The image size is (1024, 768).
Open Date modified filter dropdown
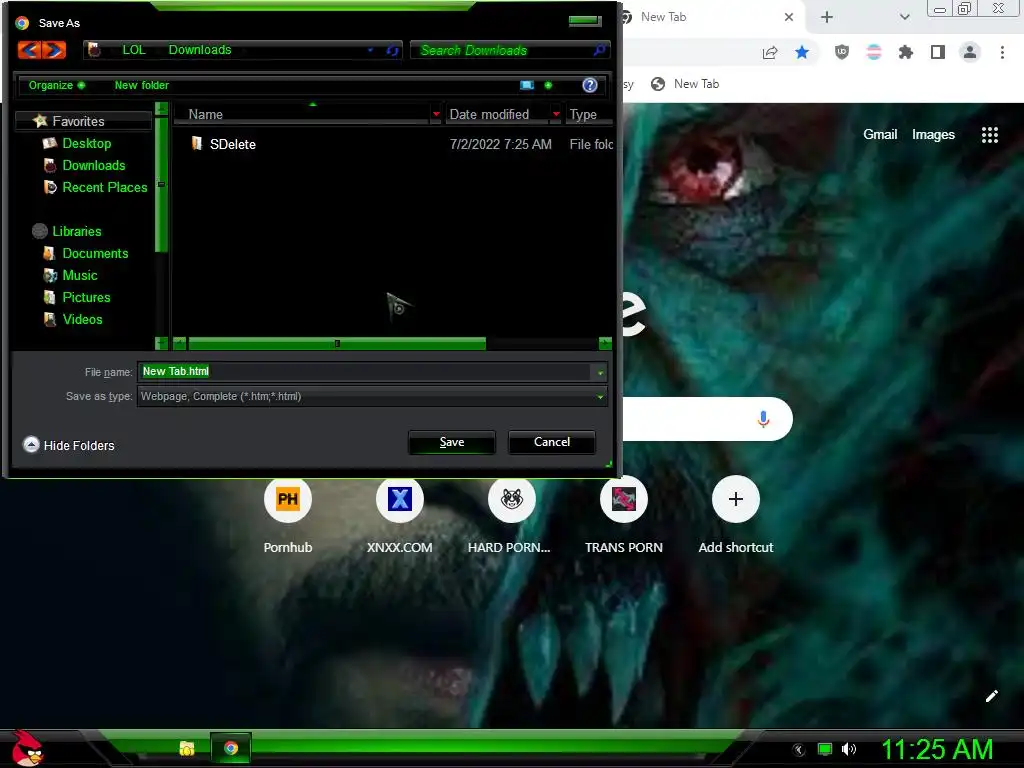[556, 114]
